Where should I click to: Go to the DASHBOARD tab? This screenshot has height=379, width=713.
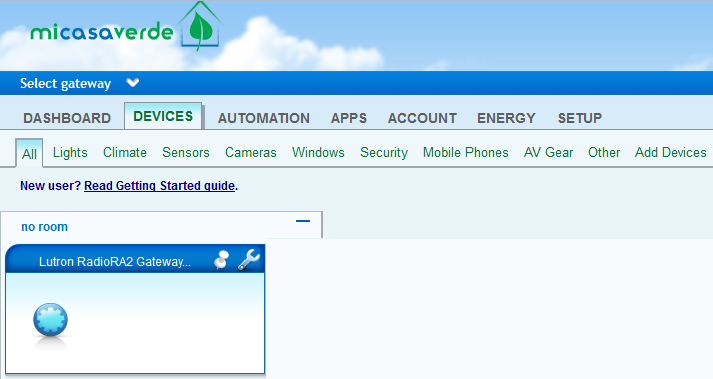[x=67, y=118]
